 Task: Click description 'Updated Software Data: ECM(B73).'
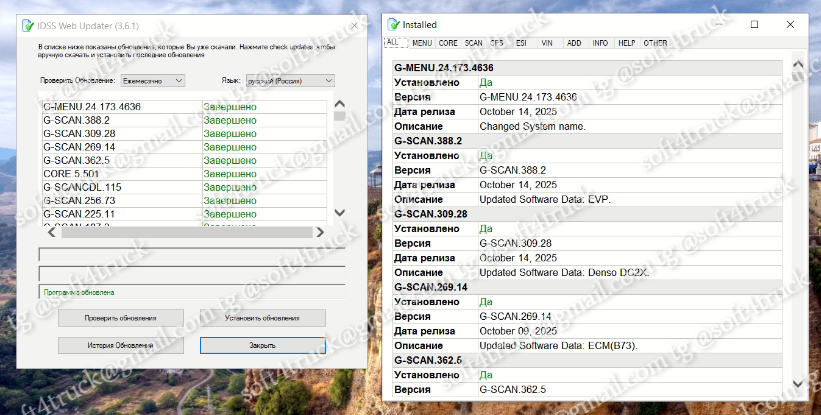[559, 346]
